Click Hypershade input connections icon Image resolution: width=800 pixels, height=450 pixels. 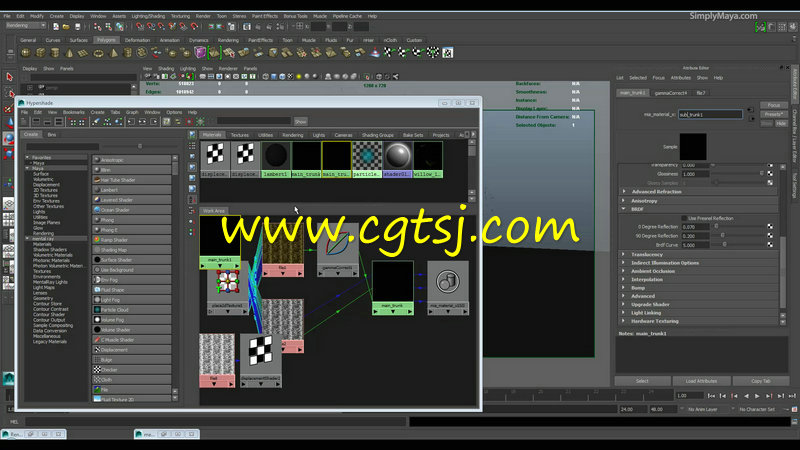131,121
